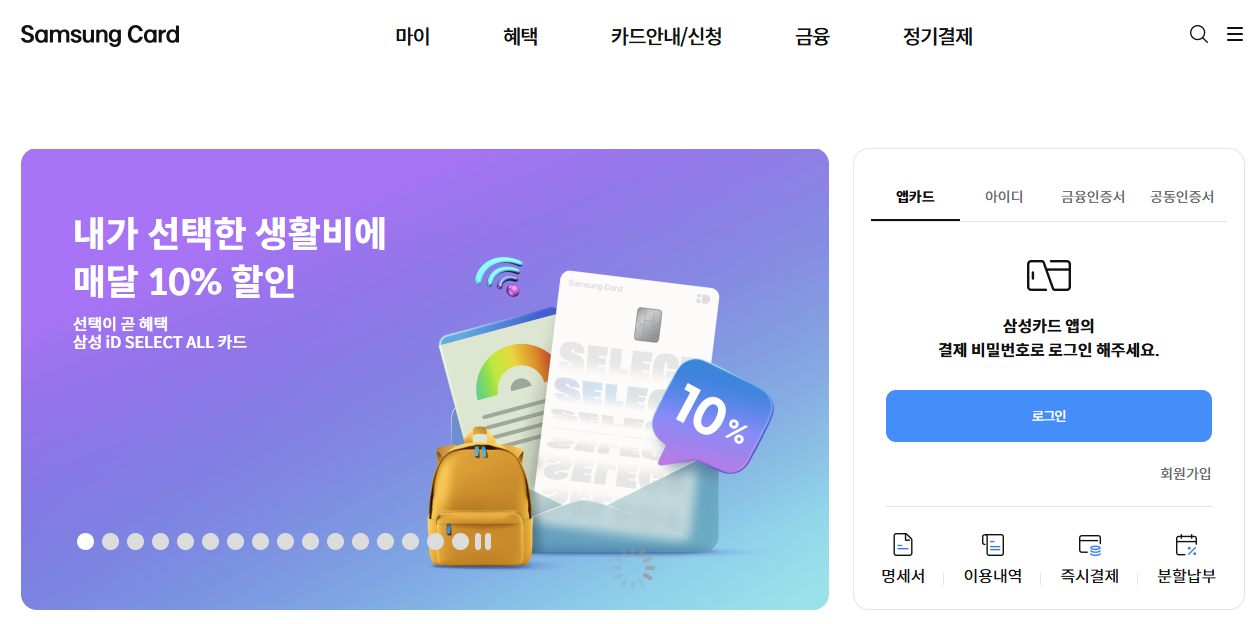
Task: Expand the 카드안내/신청 navigation menu
Action: click(x=666, y=37)
